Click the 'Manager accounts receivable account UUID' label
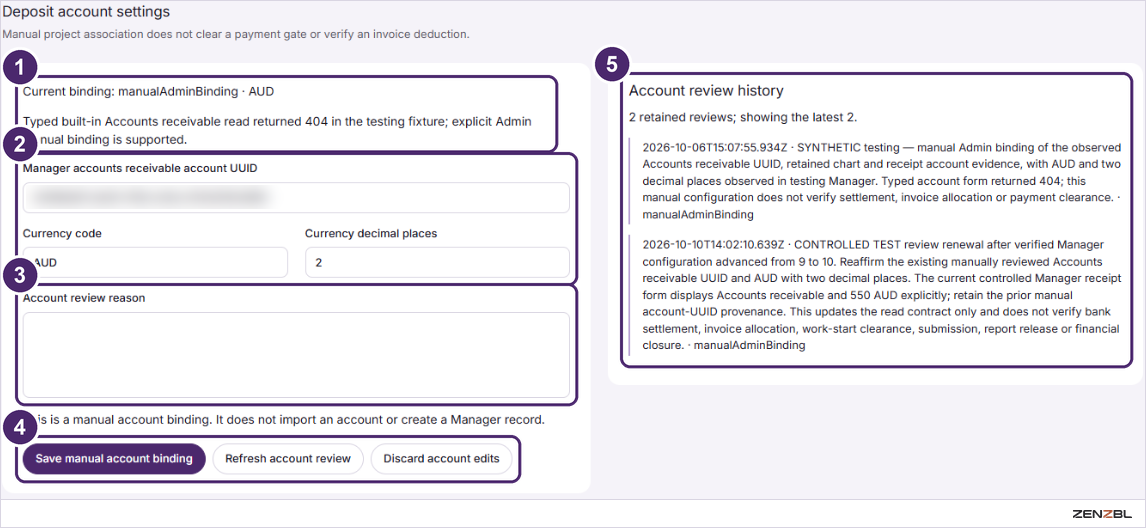The width and height of the screenshot is (1146, 528). (140, 167)
